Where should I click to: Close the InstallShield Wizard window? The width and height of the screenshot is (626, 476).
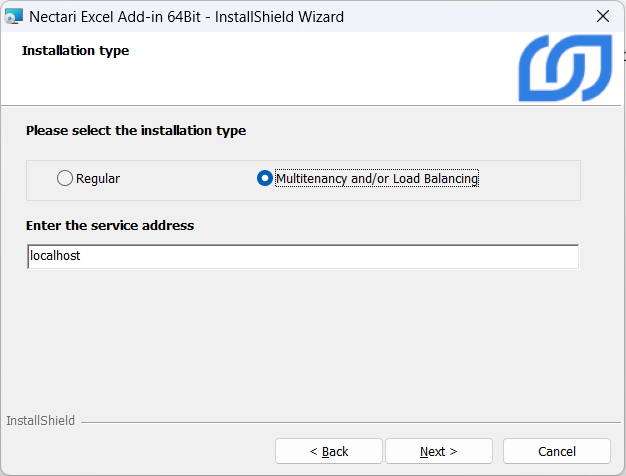point(602,17)
